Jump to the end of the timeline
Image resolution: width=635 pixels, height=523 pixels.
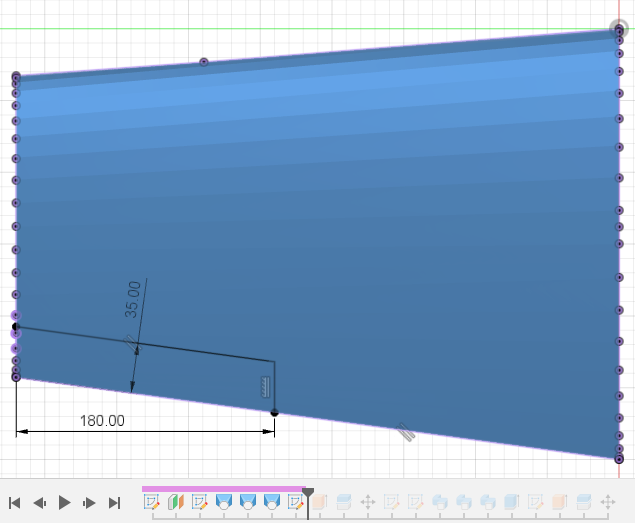coord(114,502)
